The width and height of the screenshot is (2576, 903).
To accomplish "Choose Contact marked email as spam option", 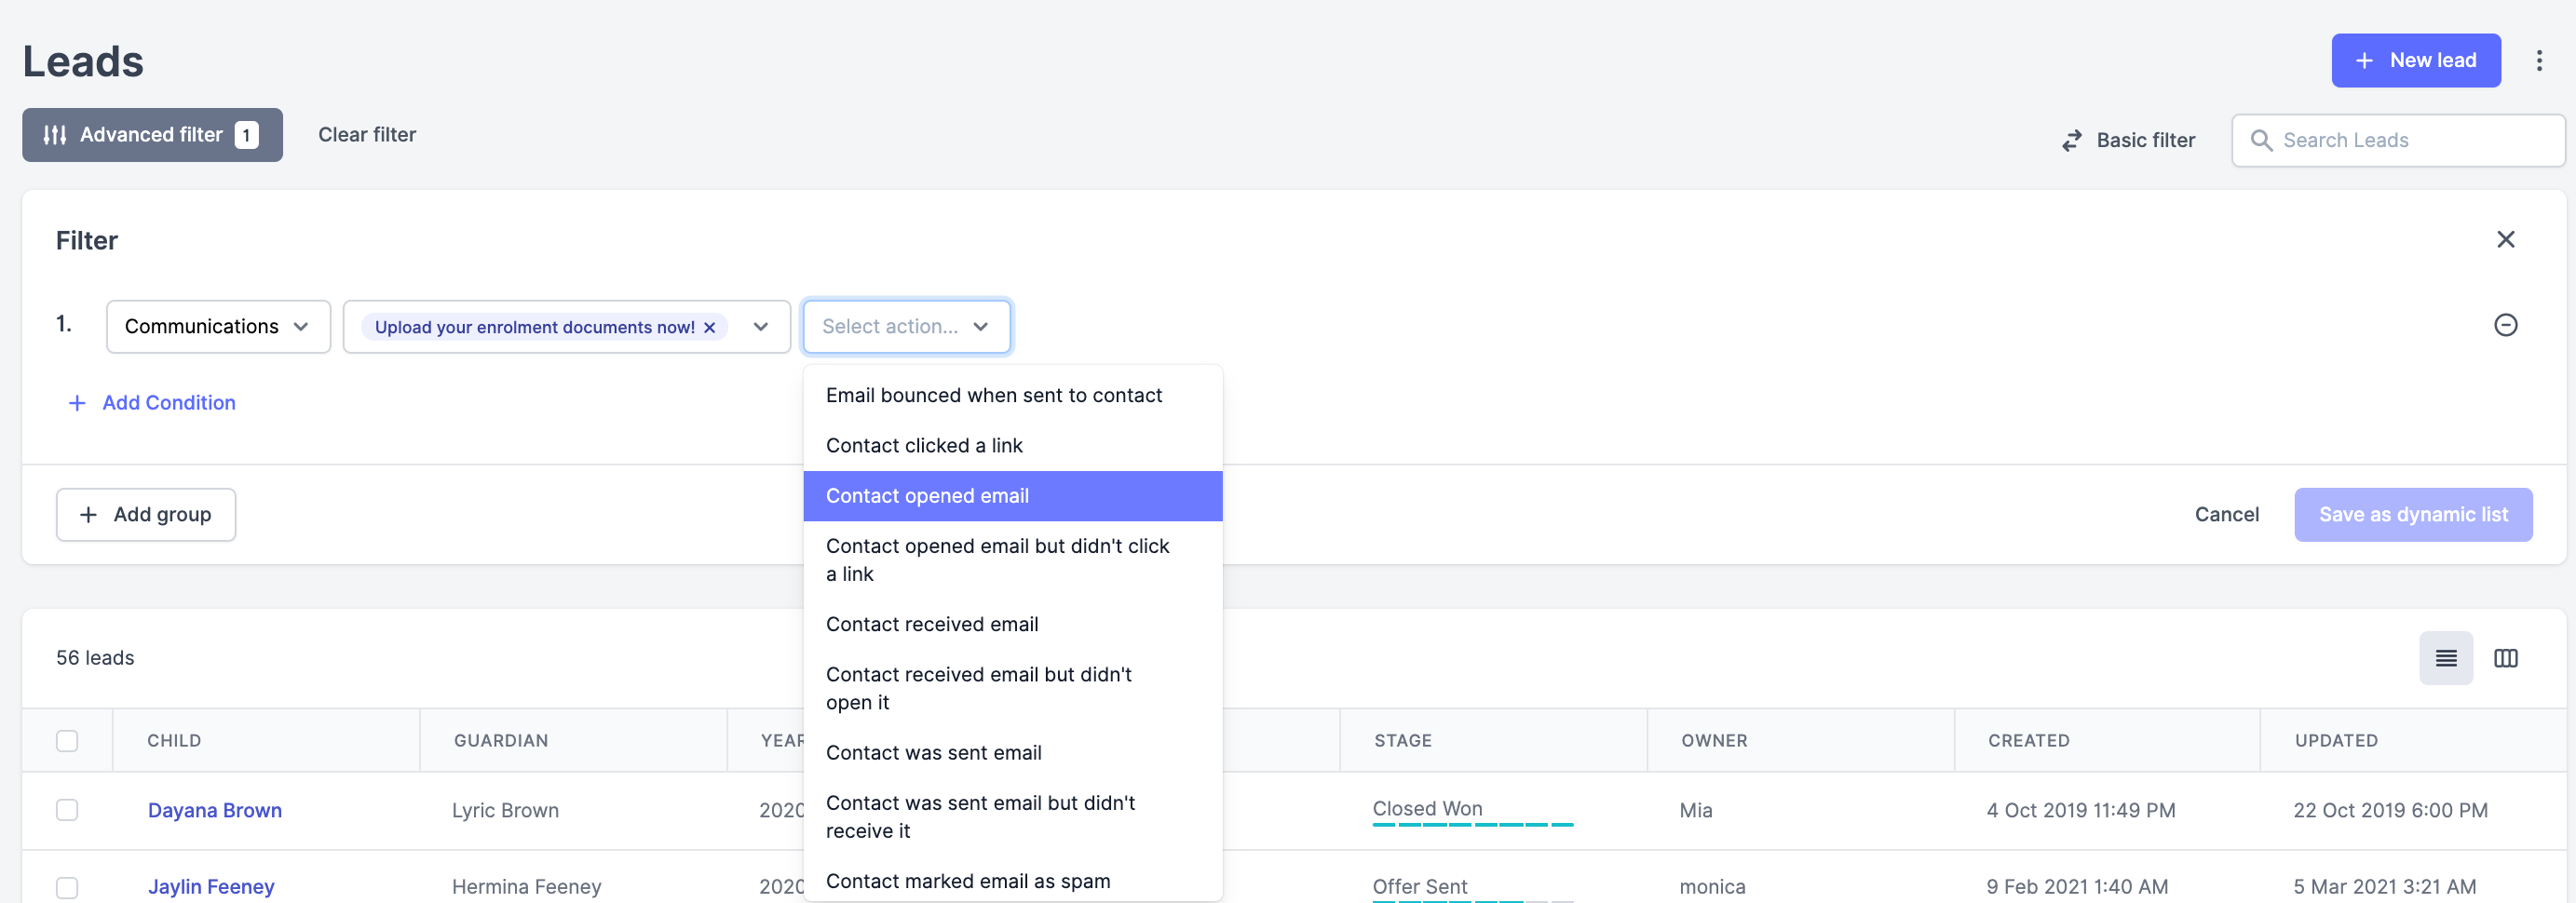I will click(967, 880).
